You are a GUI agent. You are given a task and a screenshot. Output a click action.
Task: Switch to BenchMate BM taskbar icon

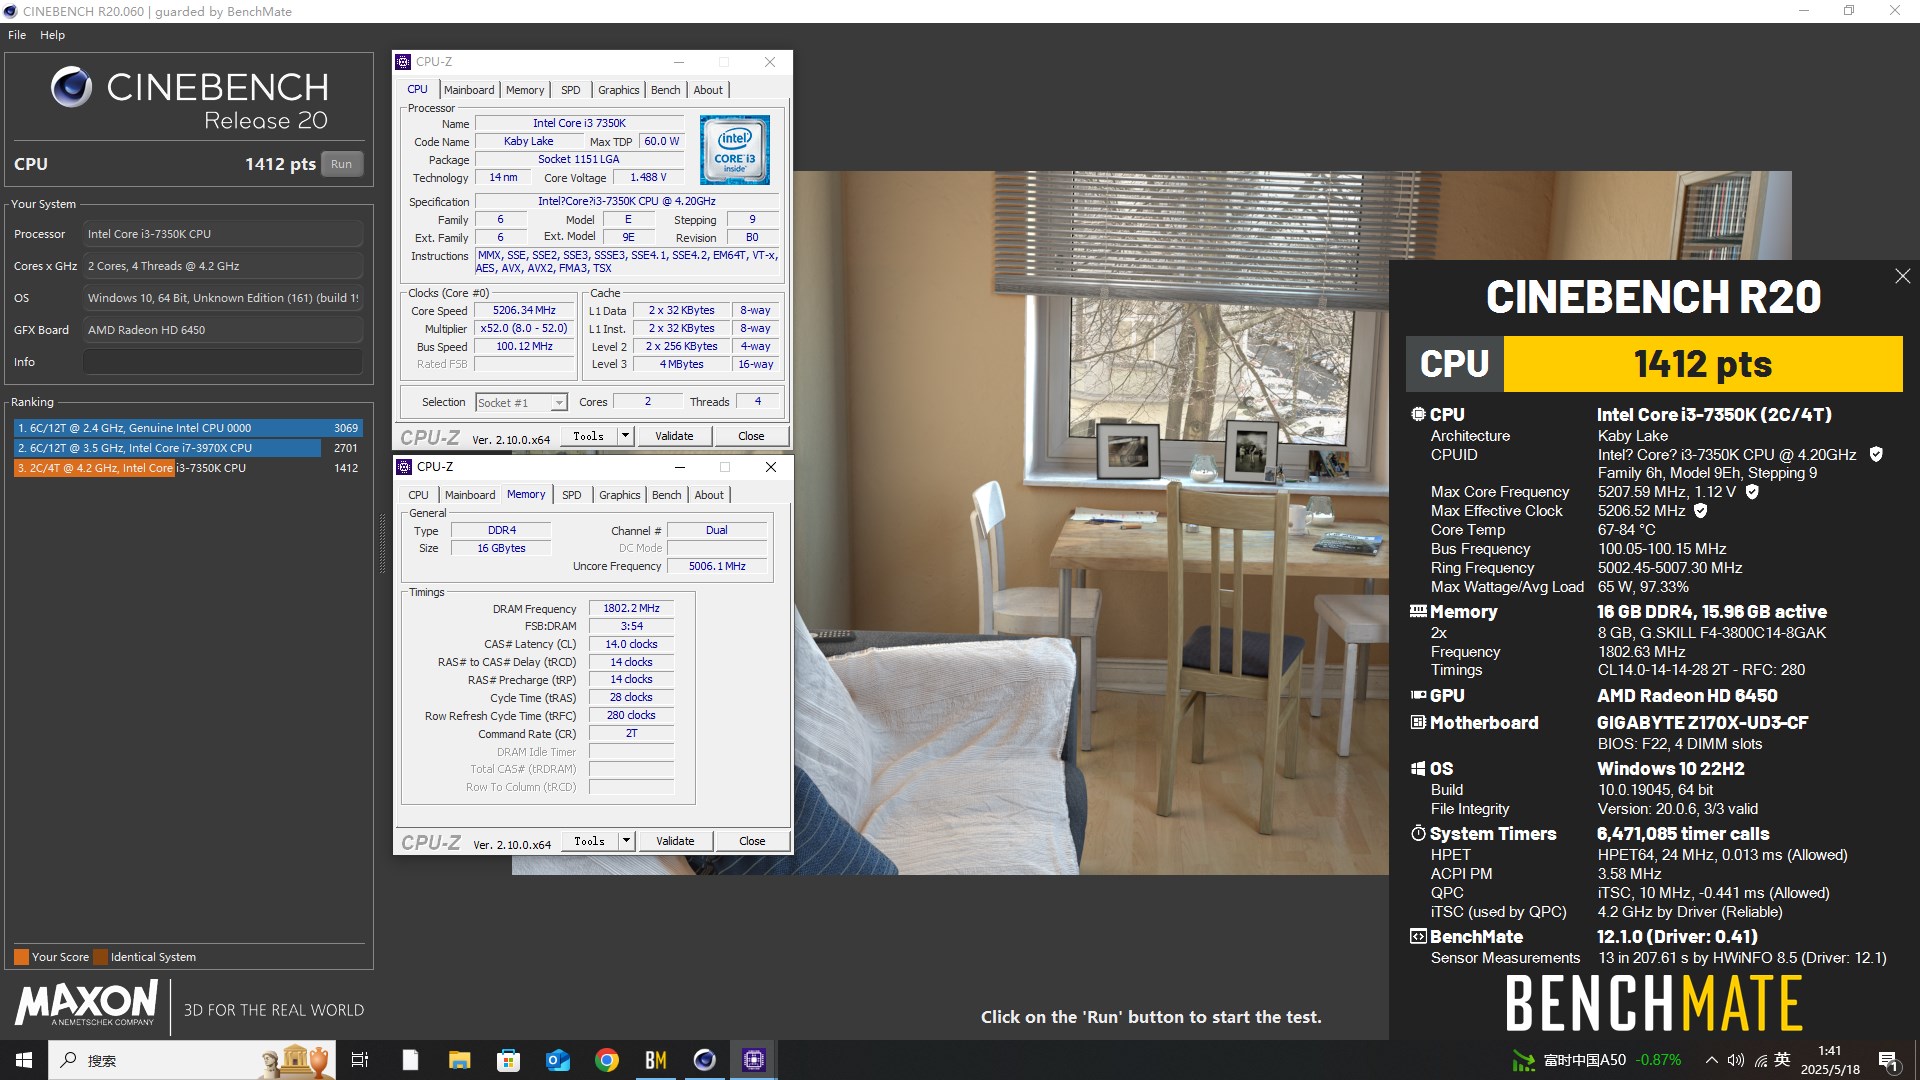tap(655, 1060)
